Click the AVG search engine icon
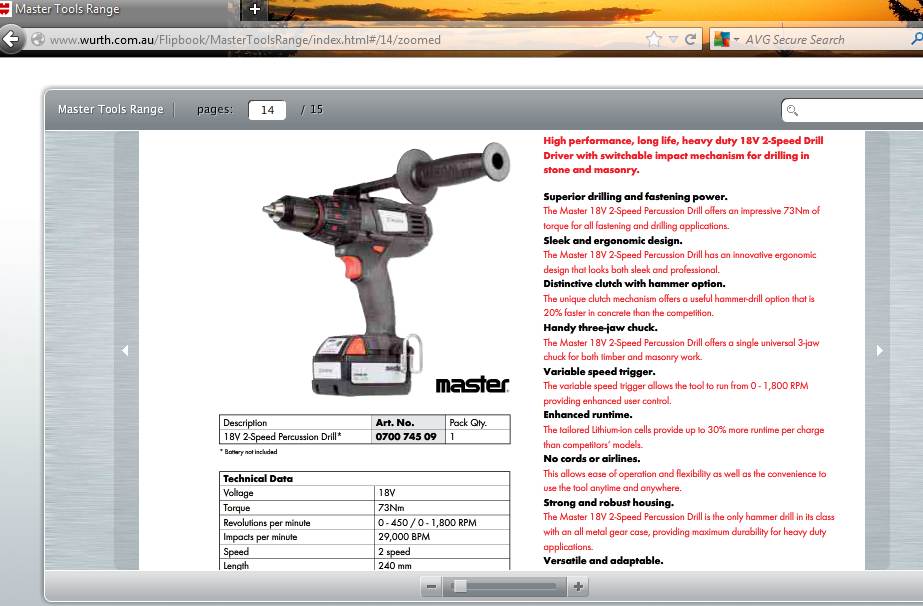This screenshot has height=606, width=923. [x=721, y=40]
